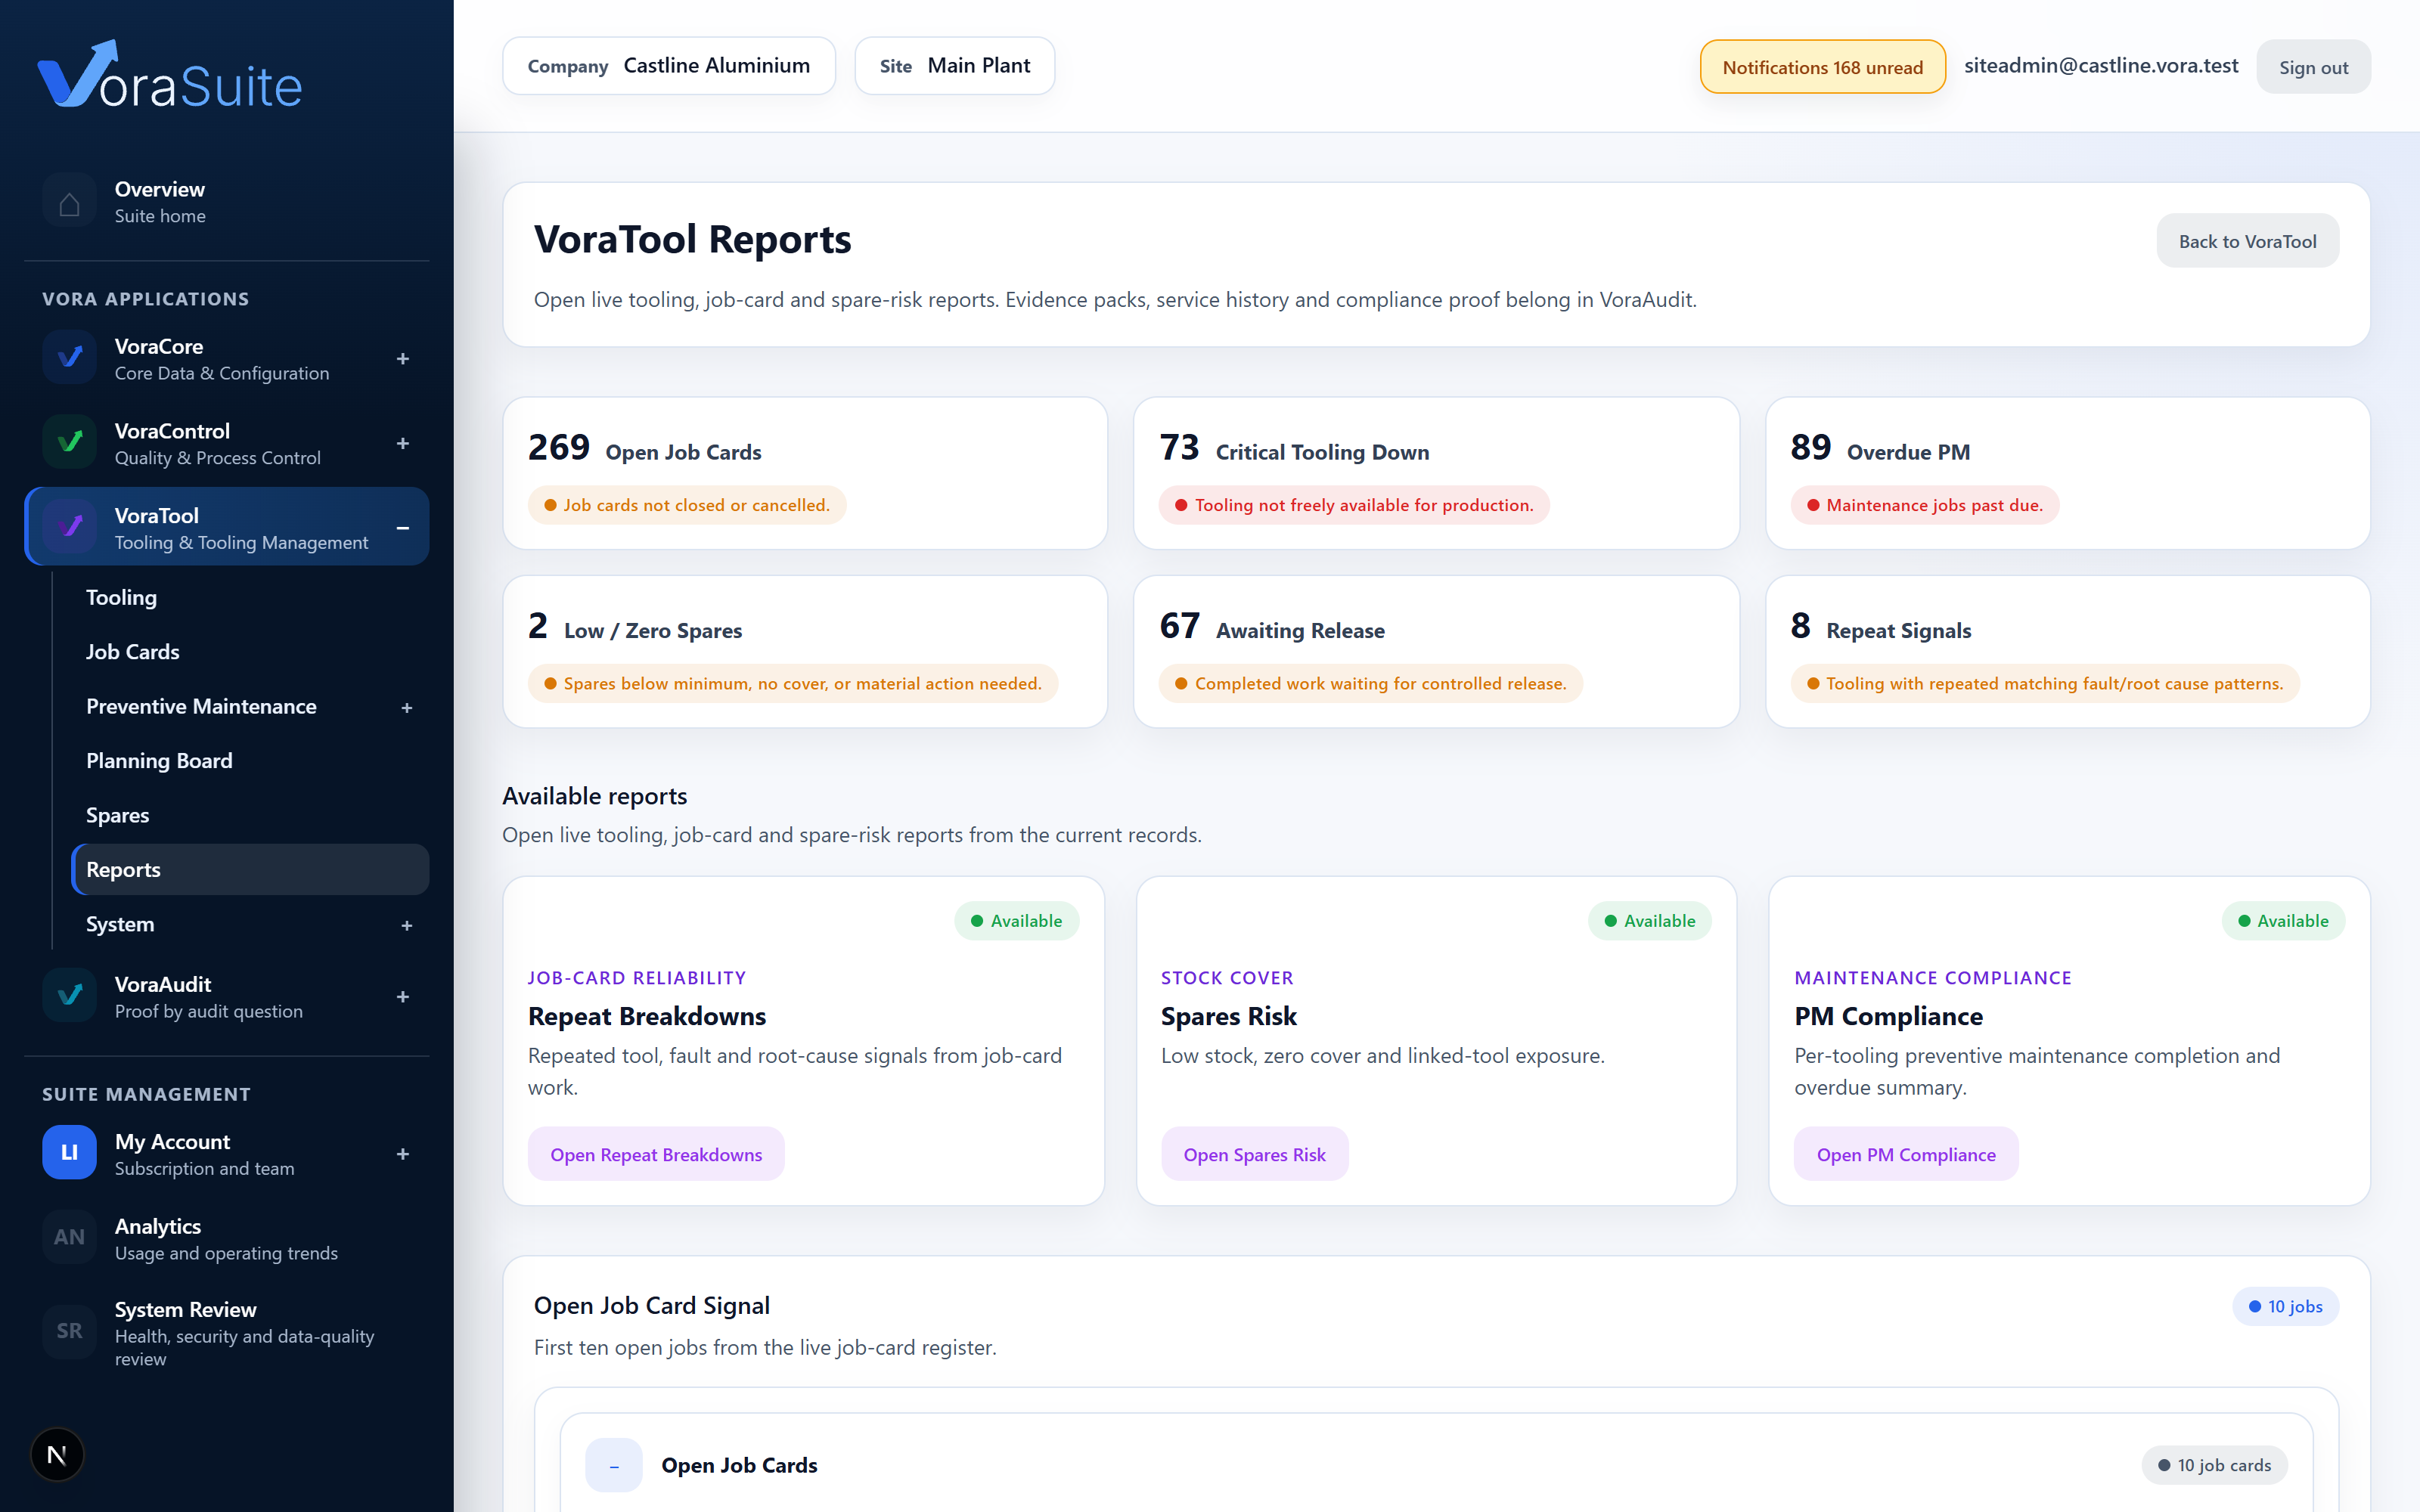
Task: Click 'Completed work waiting for controlled release' tag
Action: (x=1370, y=683)
